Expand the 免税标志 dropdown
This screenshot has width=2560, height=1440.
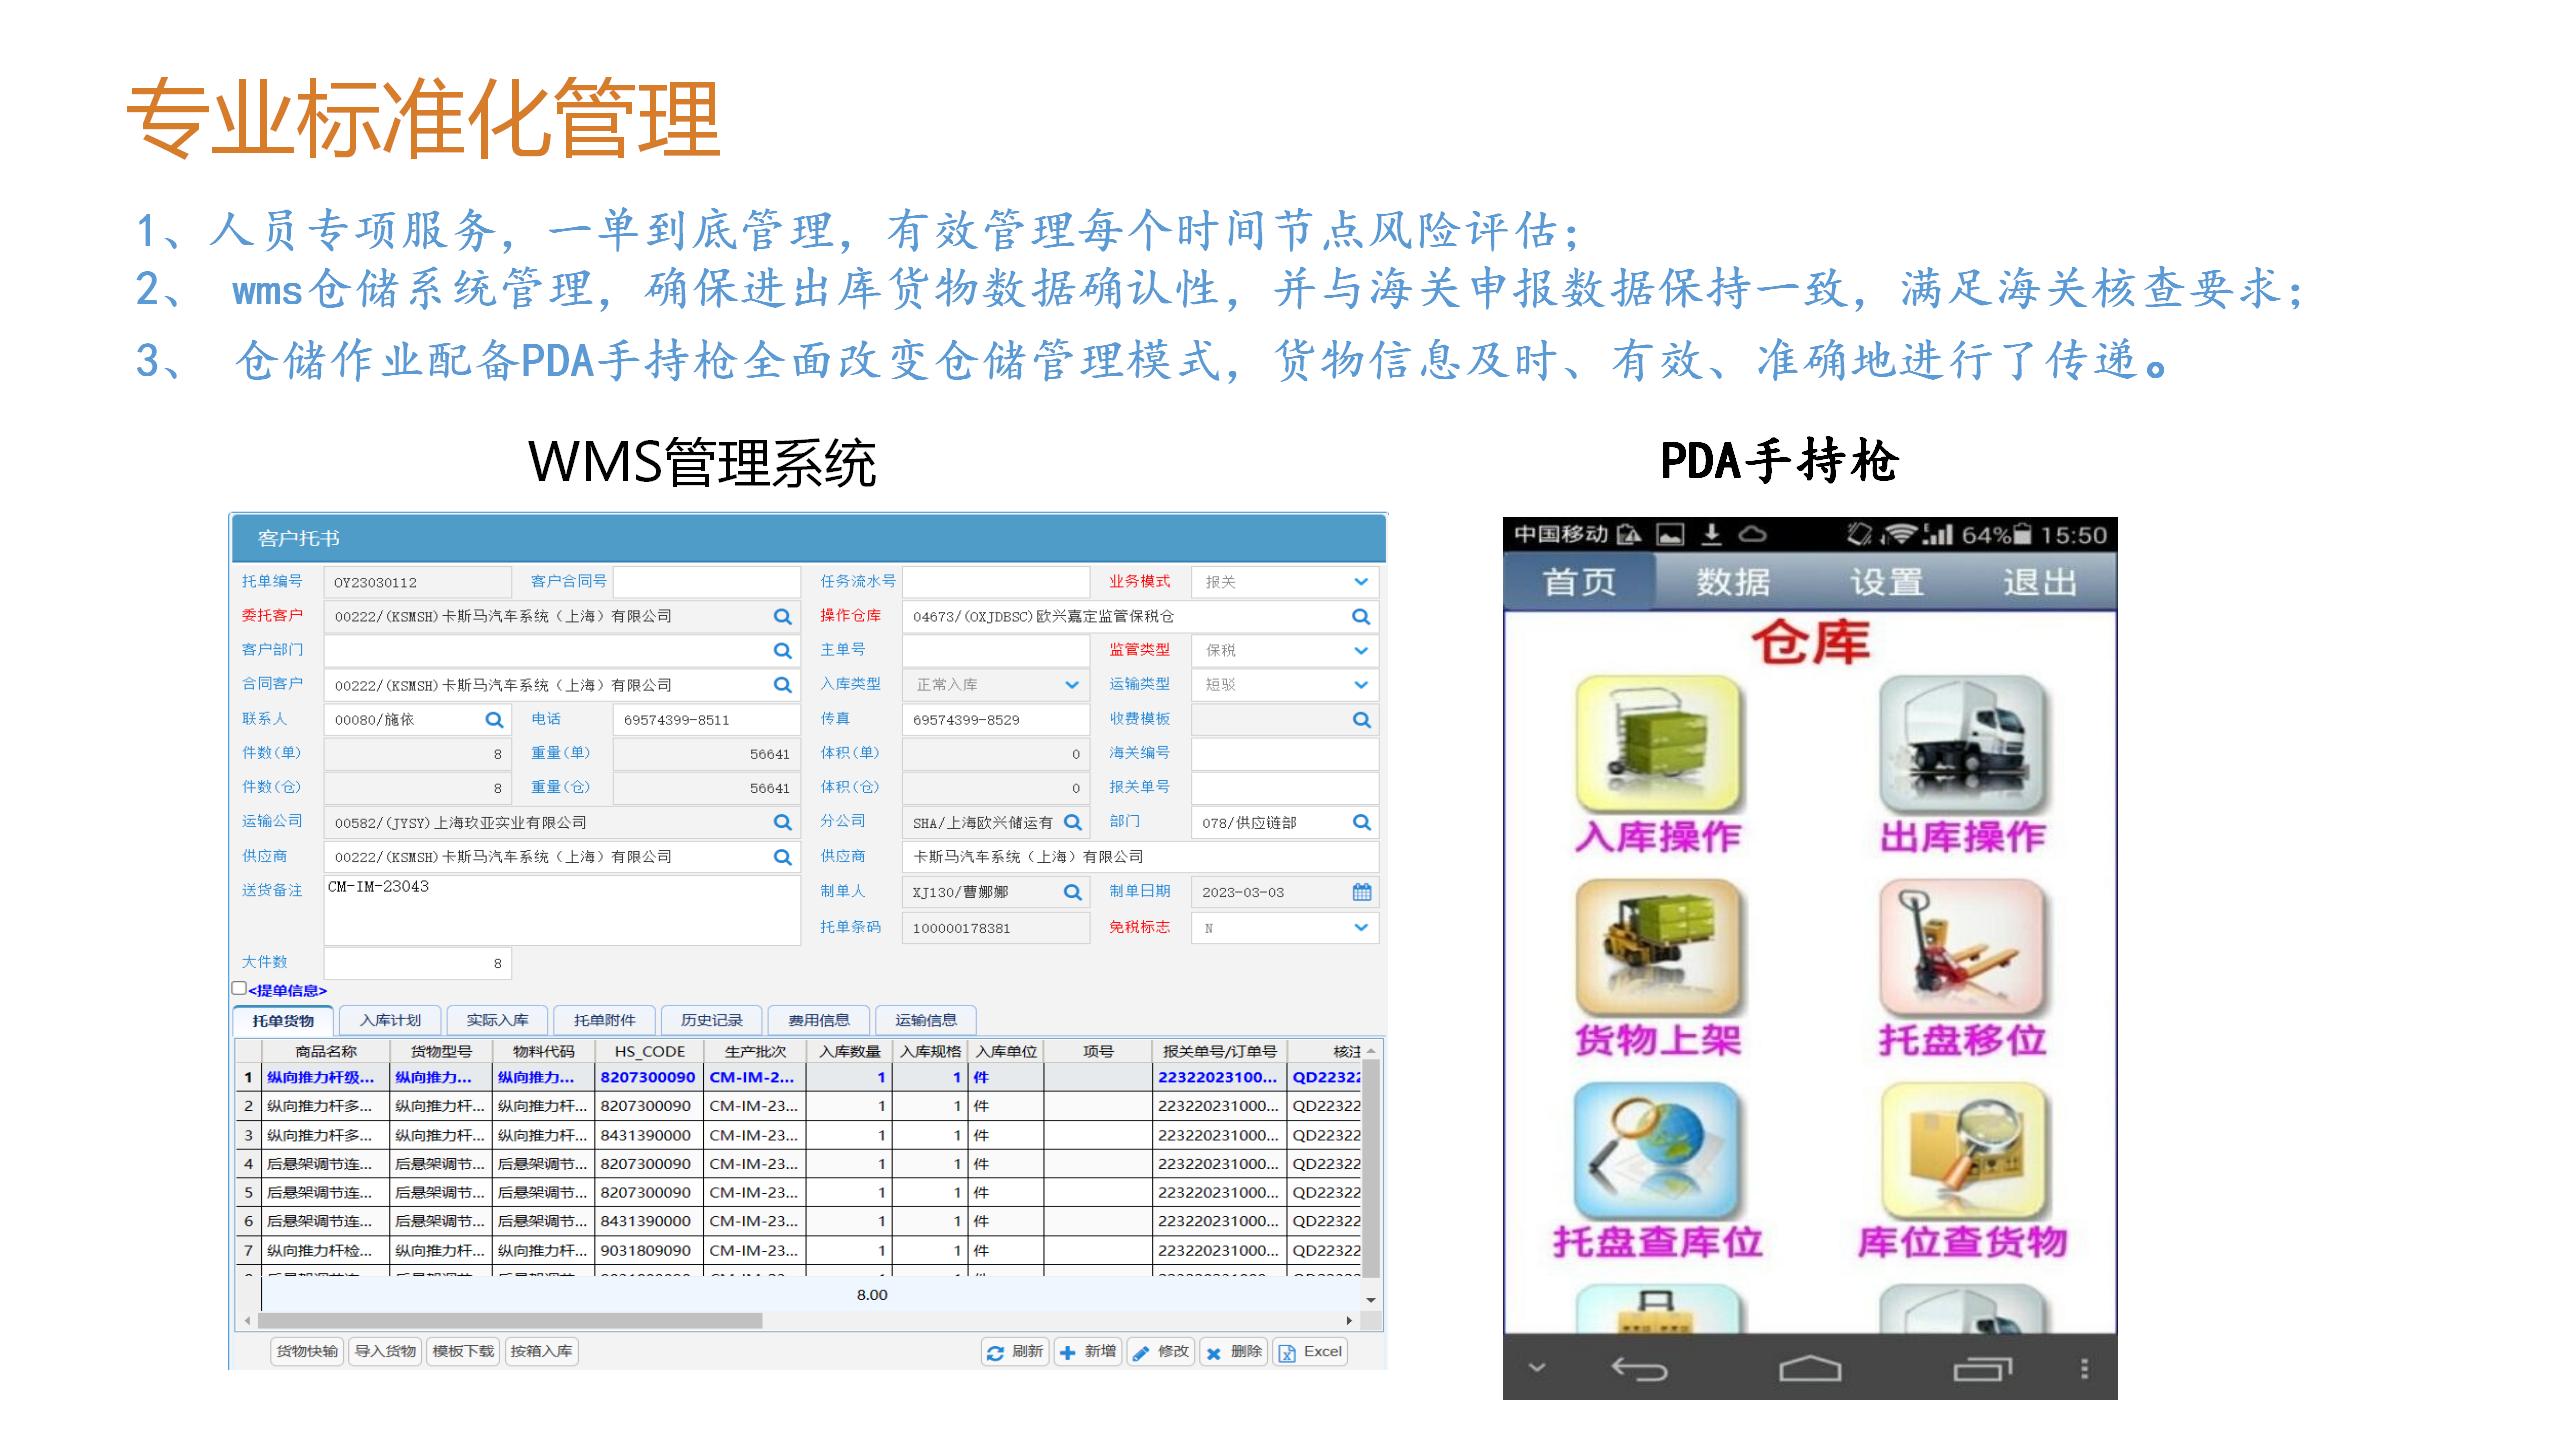[x=1361, y=927]
